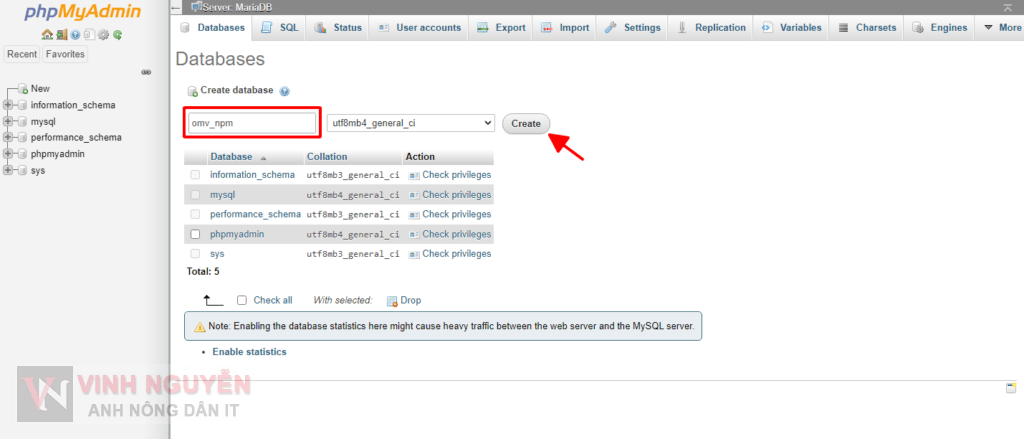Tick the performance_schema row checkbox
The width and height of the screenshot is (1024, 439).
[195, 214]
